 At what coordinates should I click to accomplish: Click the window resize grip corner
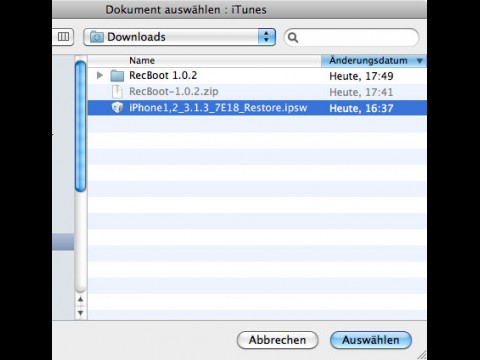(x=422, y=355)
